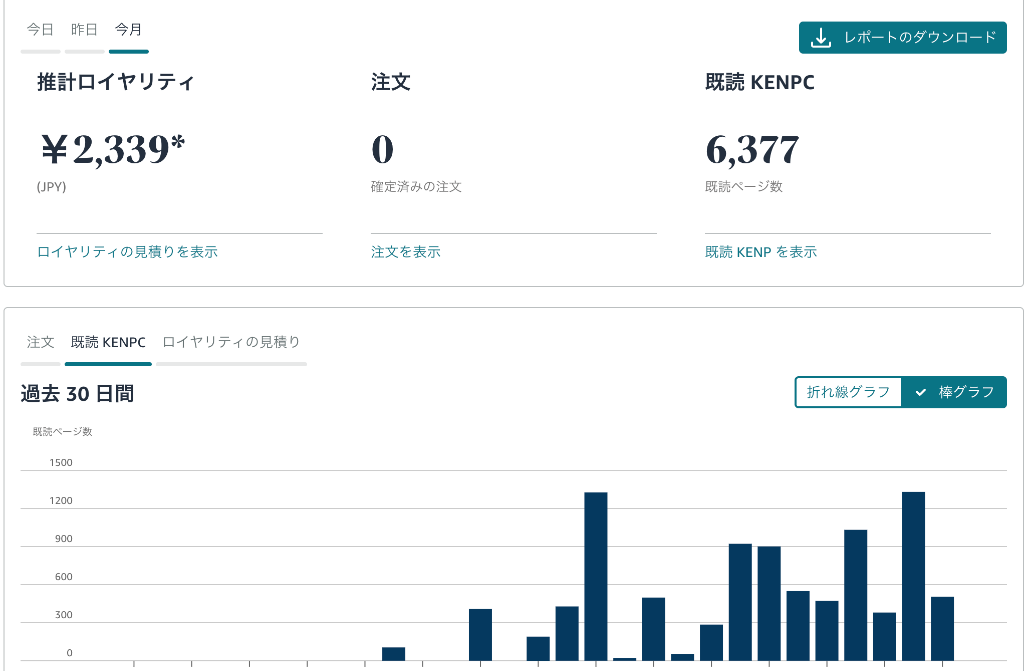Switch to the 今日 time period tab

[39, 29]
